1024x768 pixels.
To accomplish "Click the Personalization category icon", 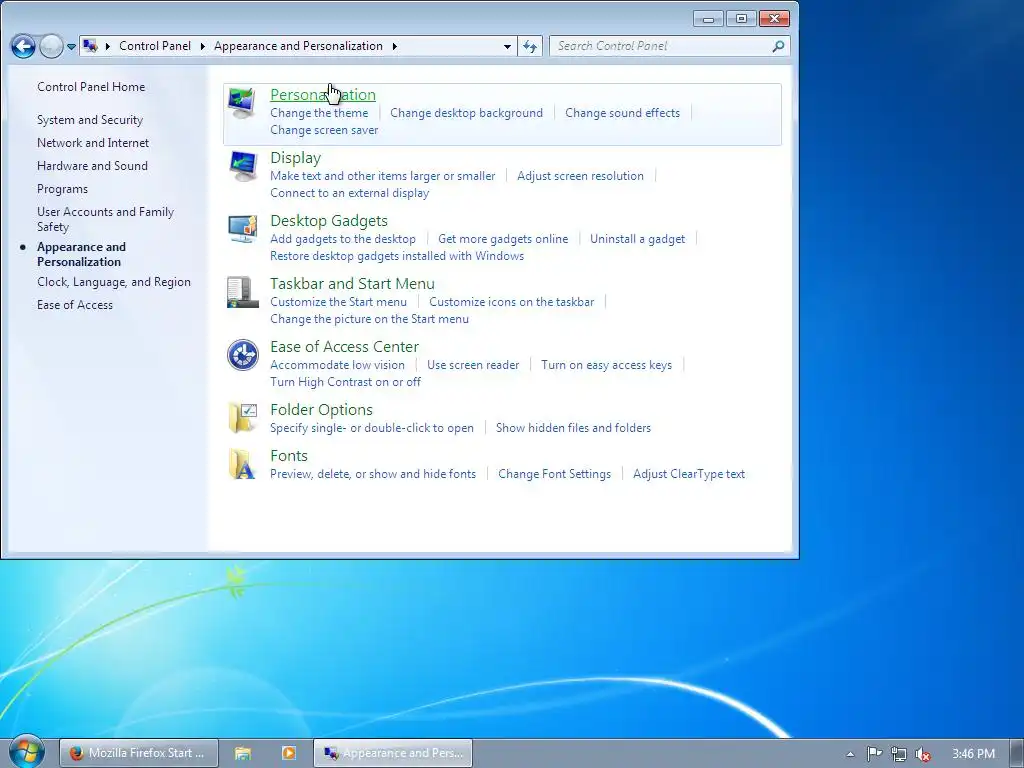I will (242, 103).
